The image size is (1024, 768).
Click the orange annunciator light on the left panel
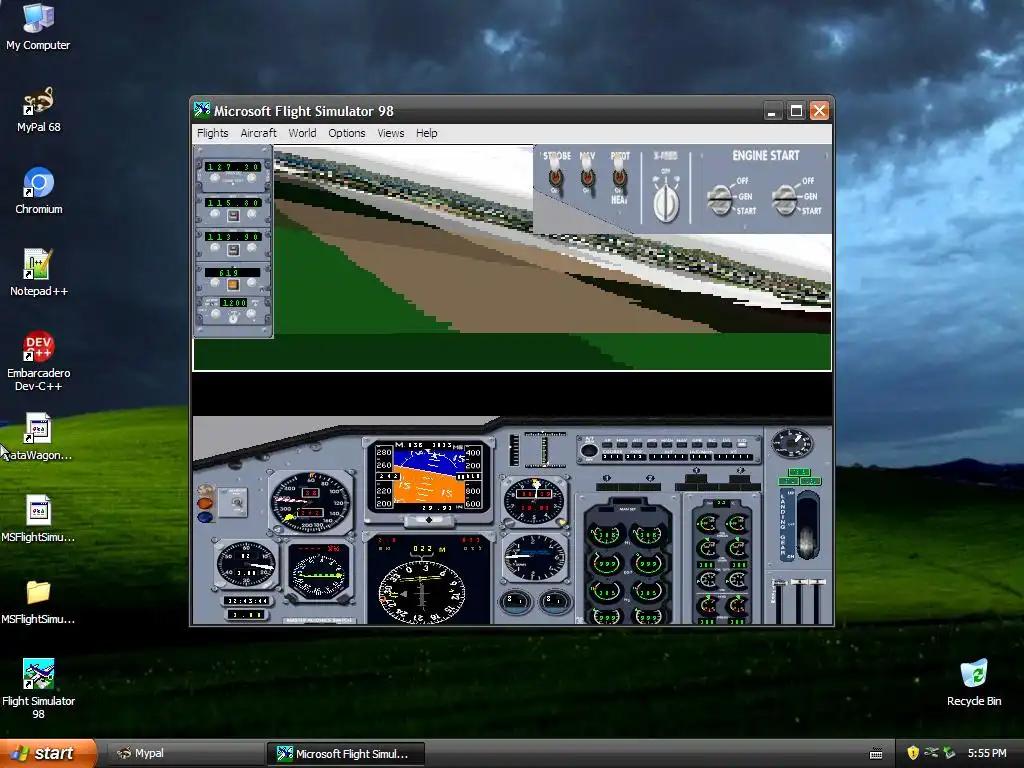point(204,503)
